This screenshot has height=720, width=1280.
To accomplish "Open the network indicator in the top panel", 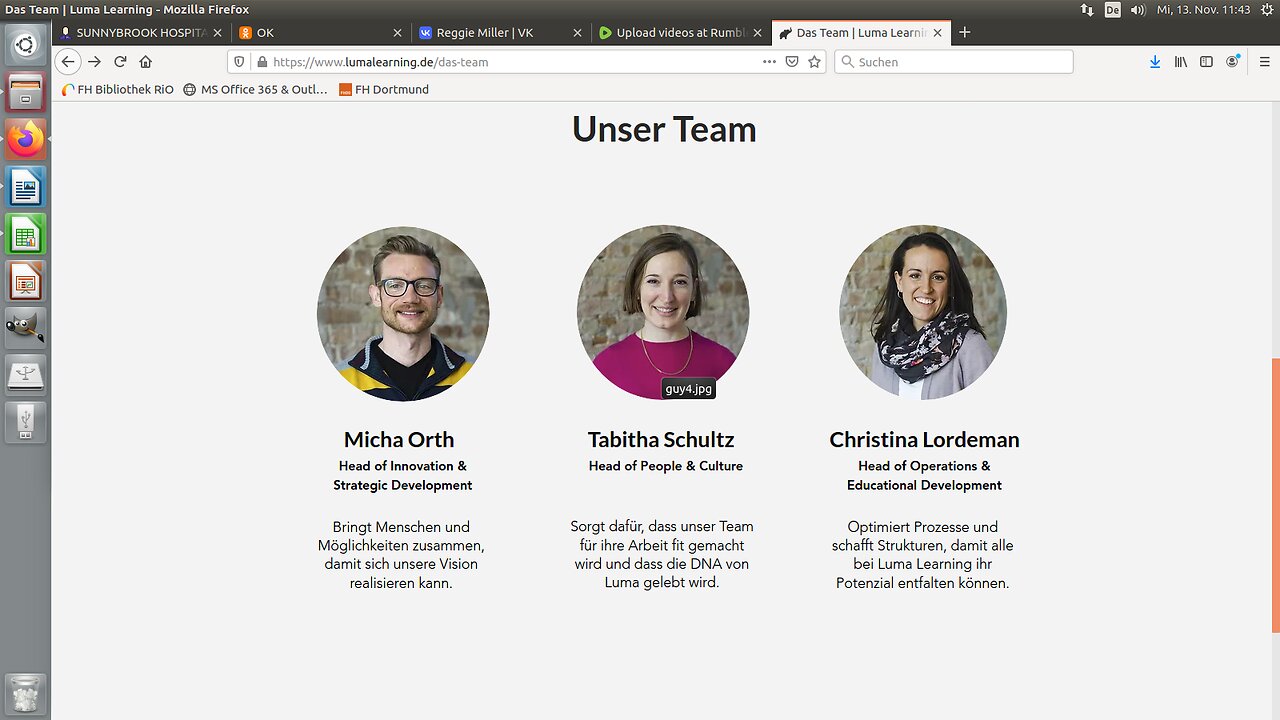I will 1088,9.
